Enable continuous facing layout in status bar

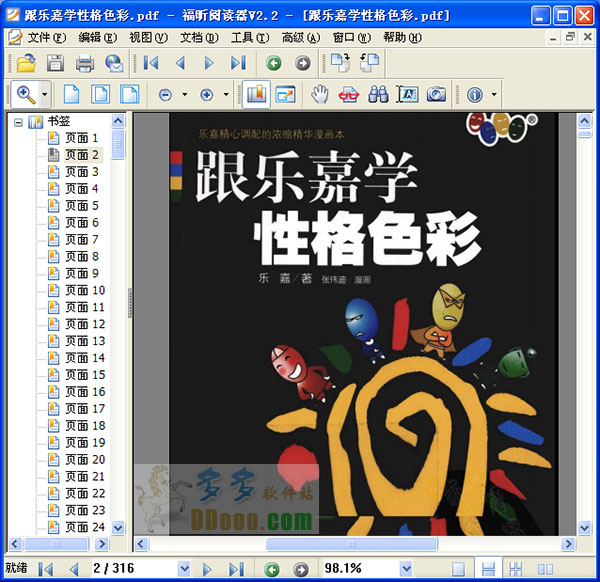point(516,569)
